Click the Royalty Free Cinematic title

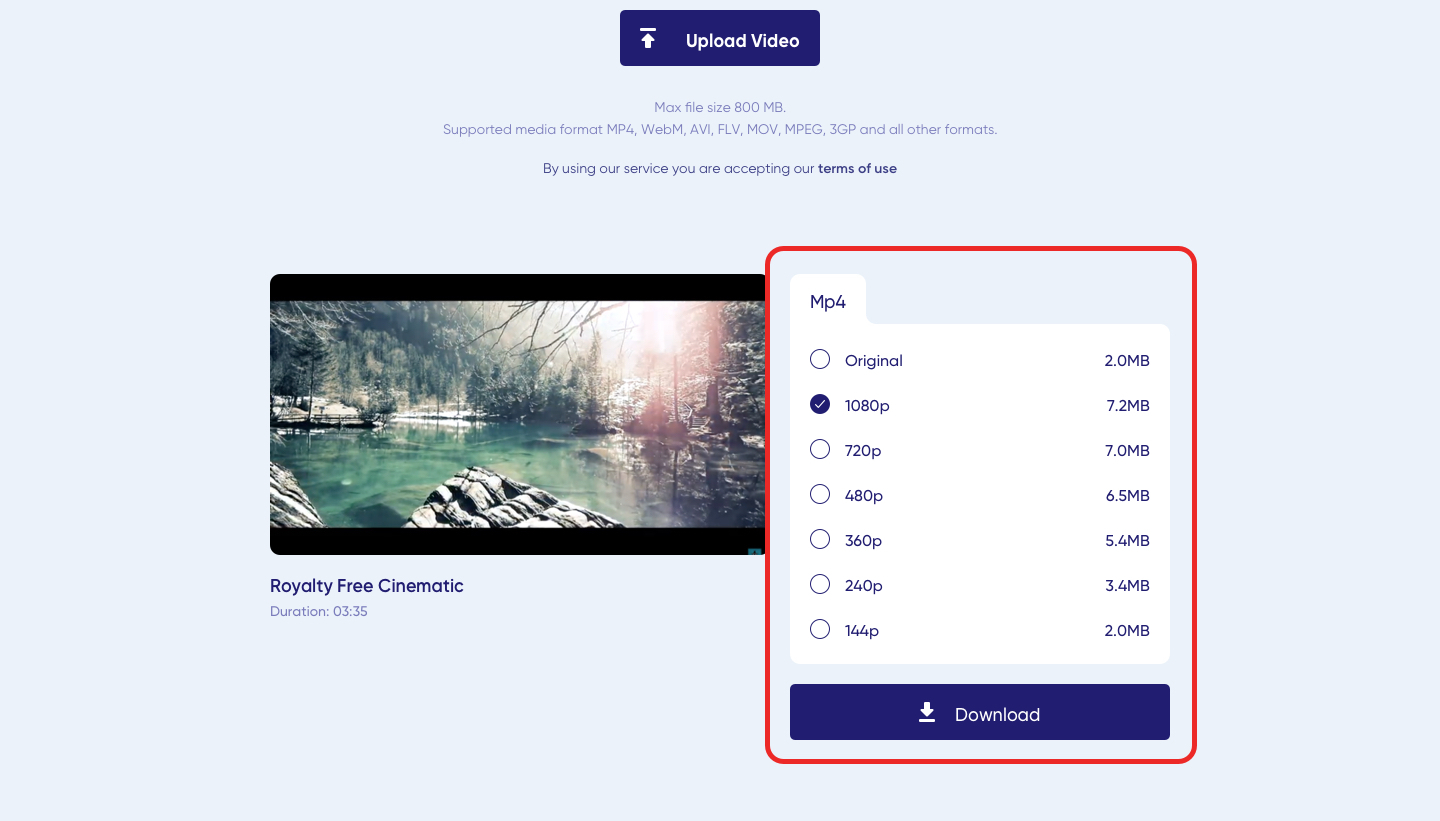click(x=366, y=586)
